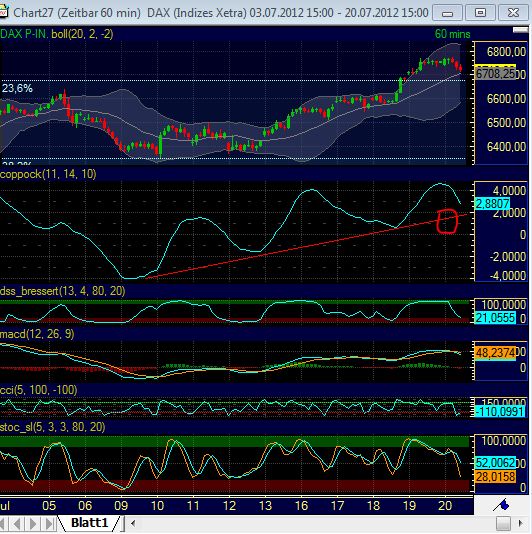Click the '23,6%' Fibonacci level label
532x534 pixels.
click(17, 89)
